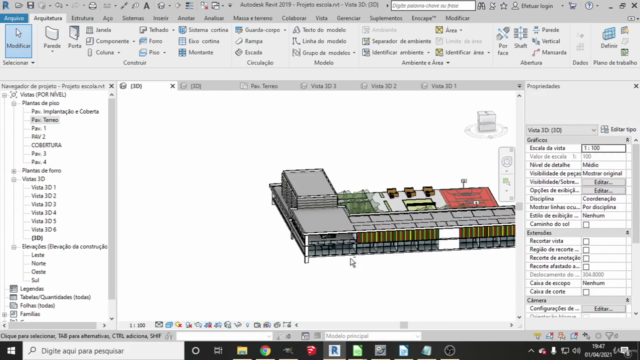Click the horizontal scrollbar of the 3D view

(x=404, y=325)
